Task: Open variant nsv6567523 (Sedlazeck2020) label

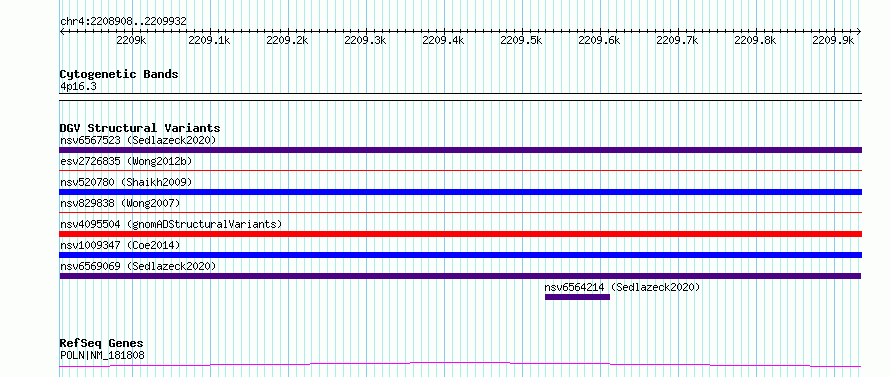Action: [x=138, y=140]
